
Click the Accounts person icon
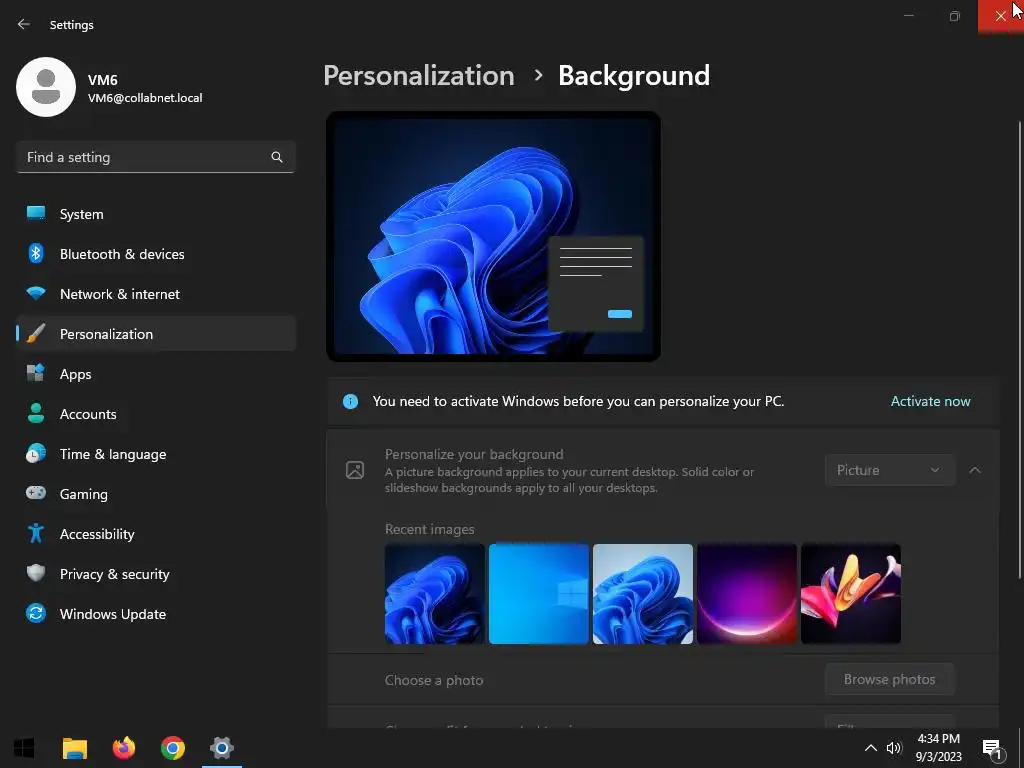pyautogui.click(x=36, y=413)
